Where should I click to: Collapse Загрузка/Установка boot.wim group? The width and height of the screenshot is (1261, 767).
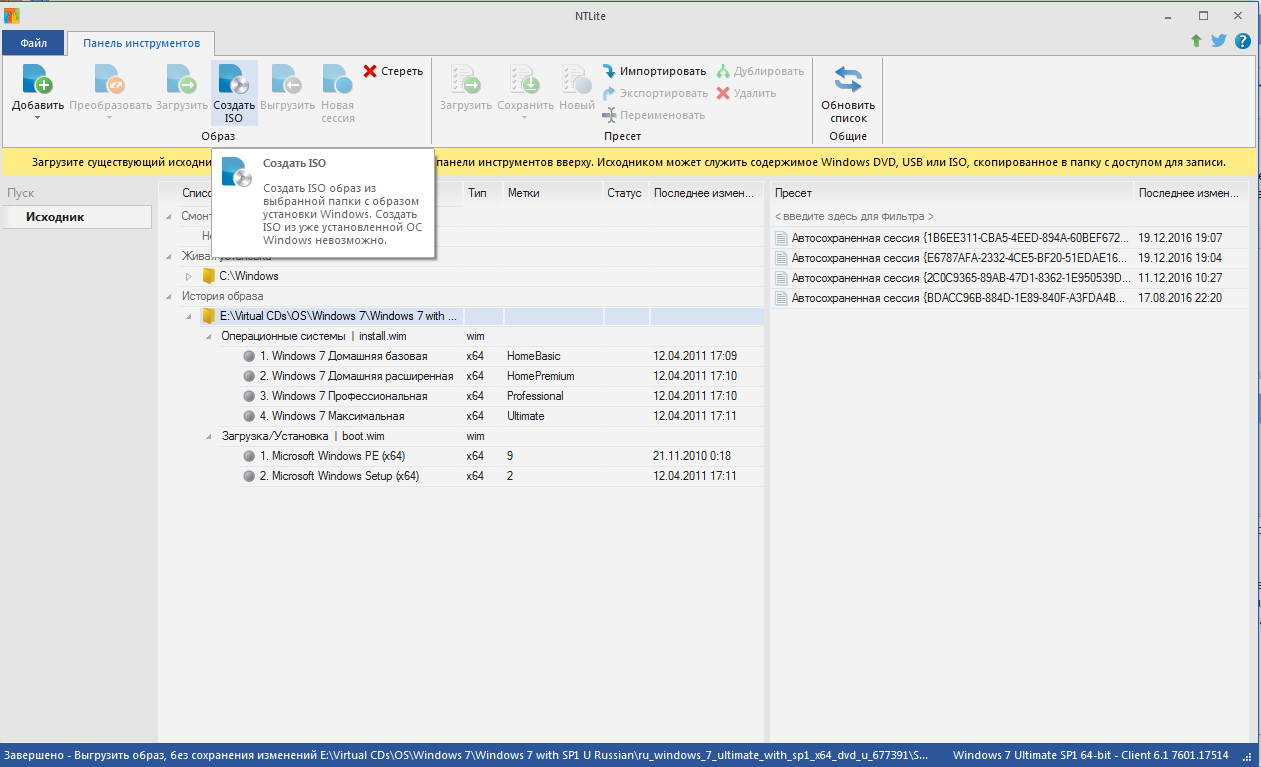coord(208,436)
